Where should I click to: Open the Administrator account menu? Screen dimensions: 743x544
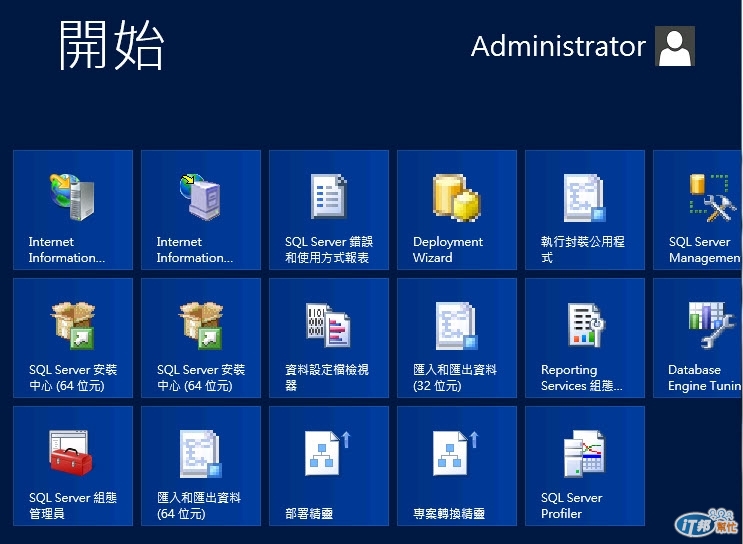583,46
